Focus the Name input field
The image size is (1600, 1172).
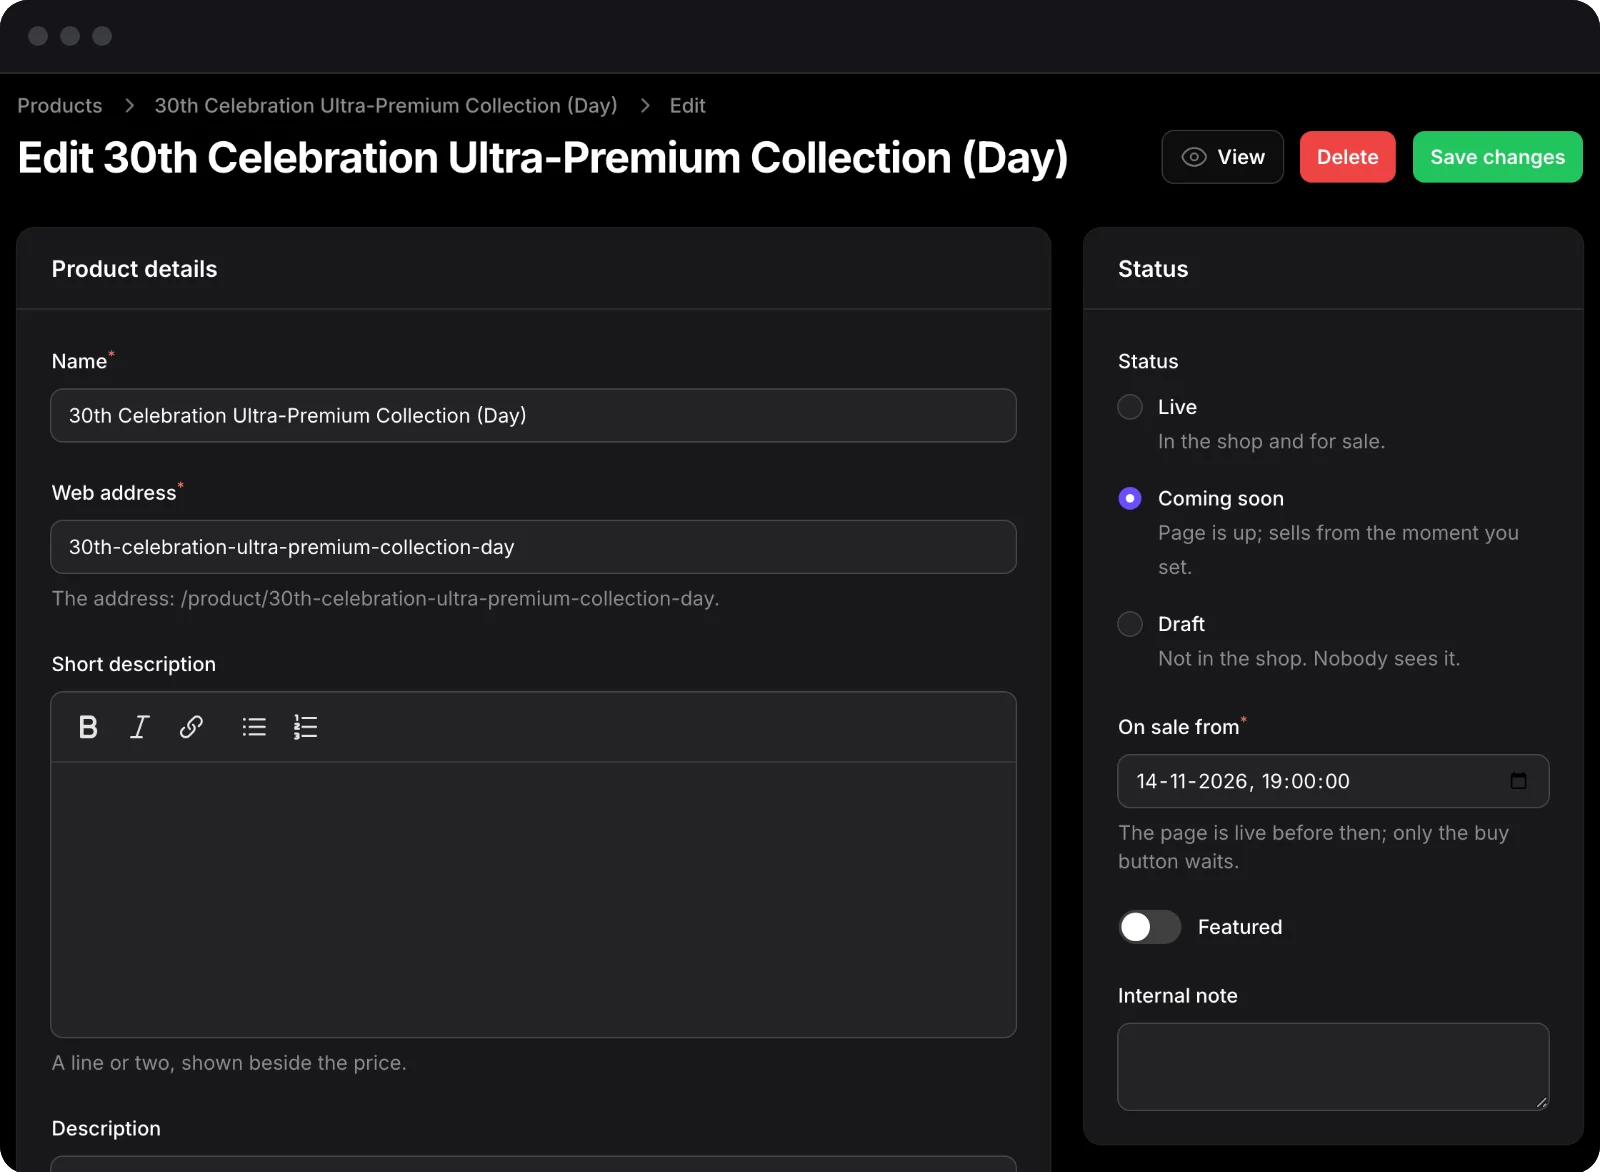point(534,415)
